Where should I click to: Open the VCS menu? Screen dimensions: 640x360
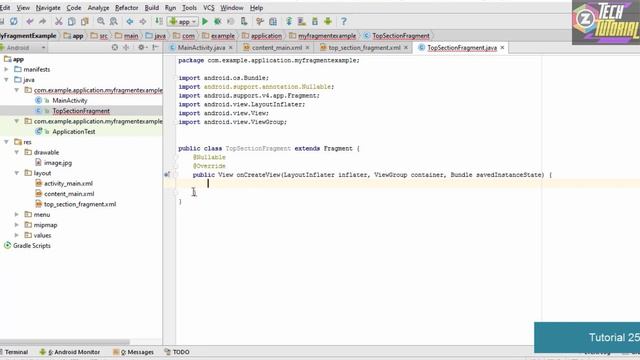pos(209,8)
